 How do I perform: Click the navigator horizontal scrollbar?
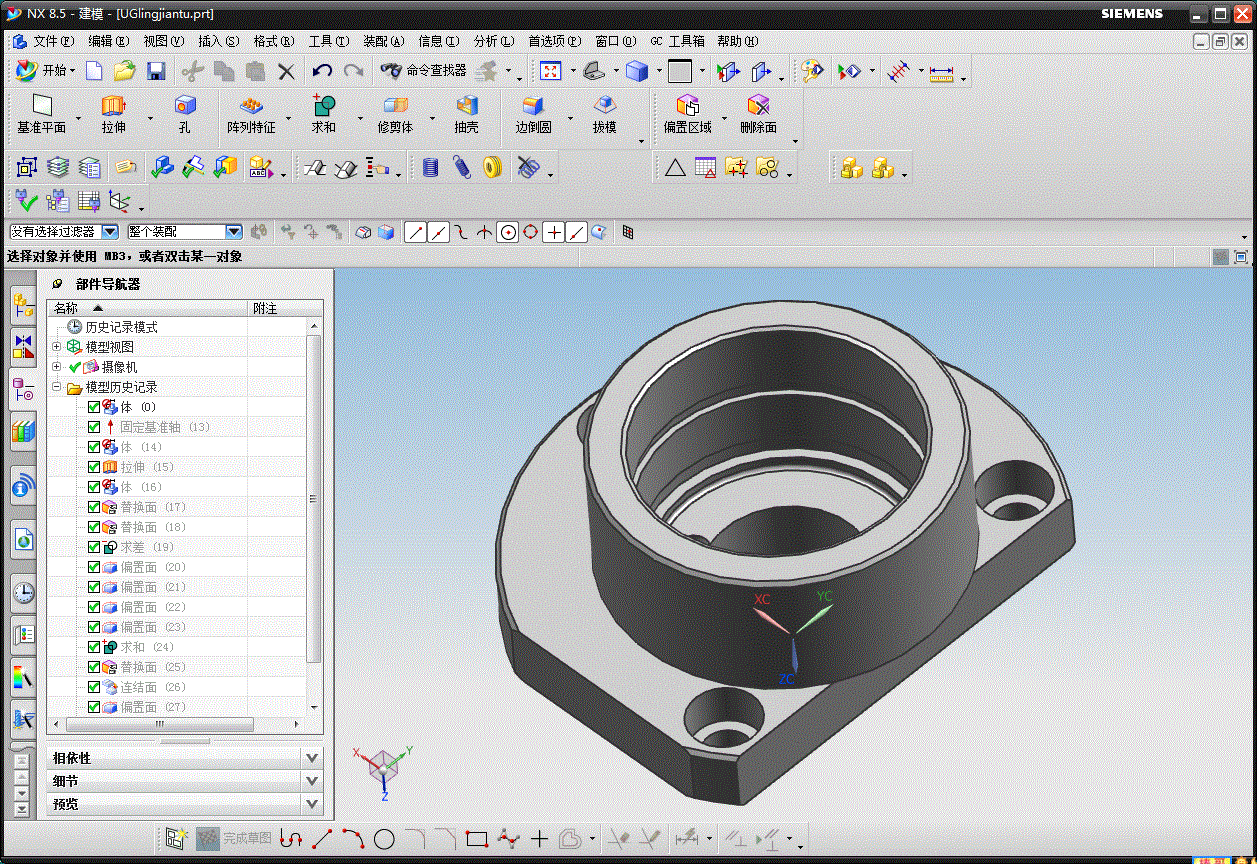pyautogui.click(x=158, y=724)
